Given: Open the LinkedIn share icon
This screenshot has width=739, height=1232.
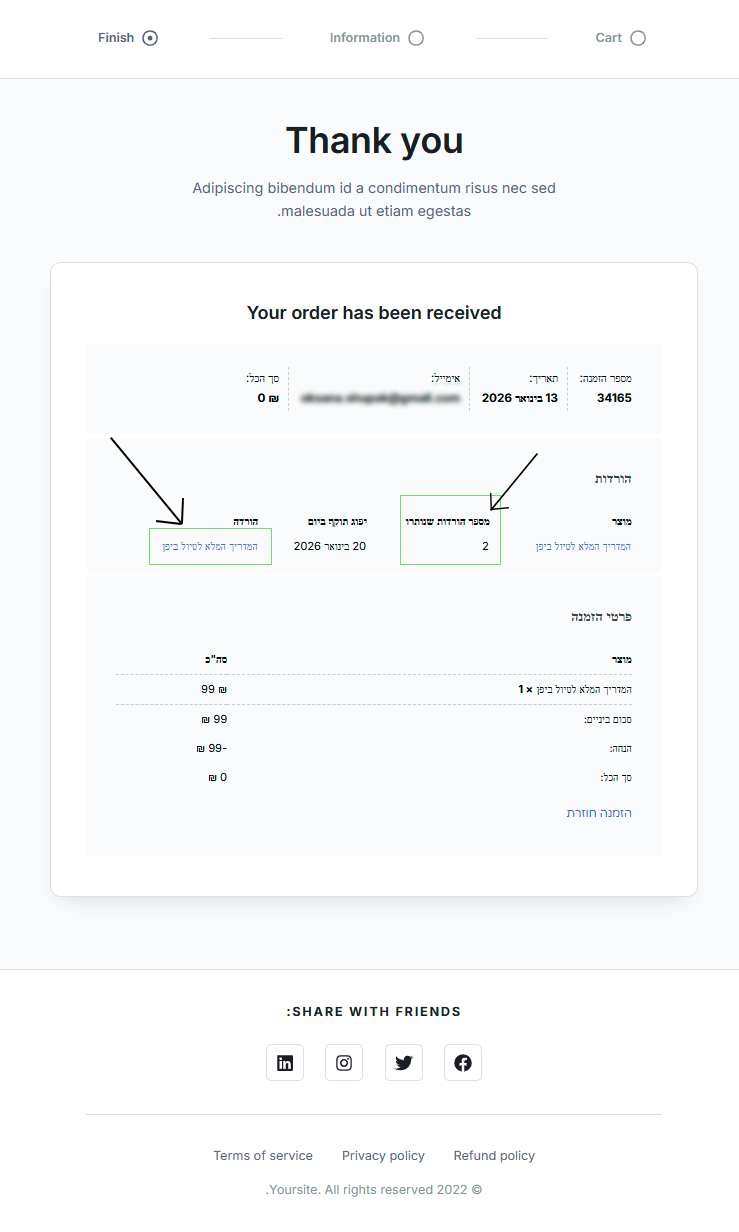Looking at the screenshot, I should pyautogui.click(x=285, y=1063).
